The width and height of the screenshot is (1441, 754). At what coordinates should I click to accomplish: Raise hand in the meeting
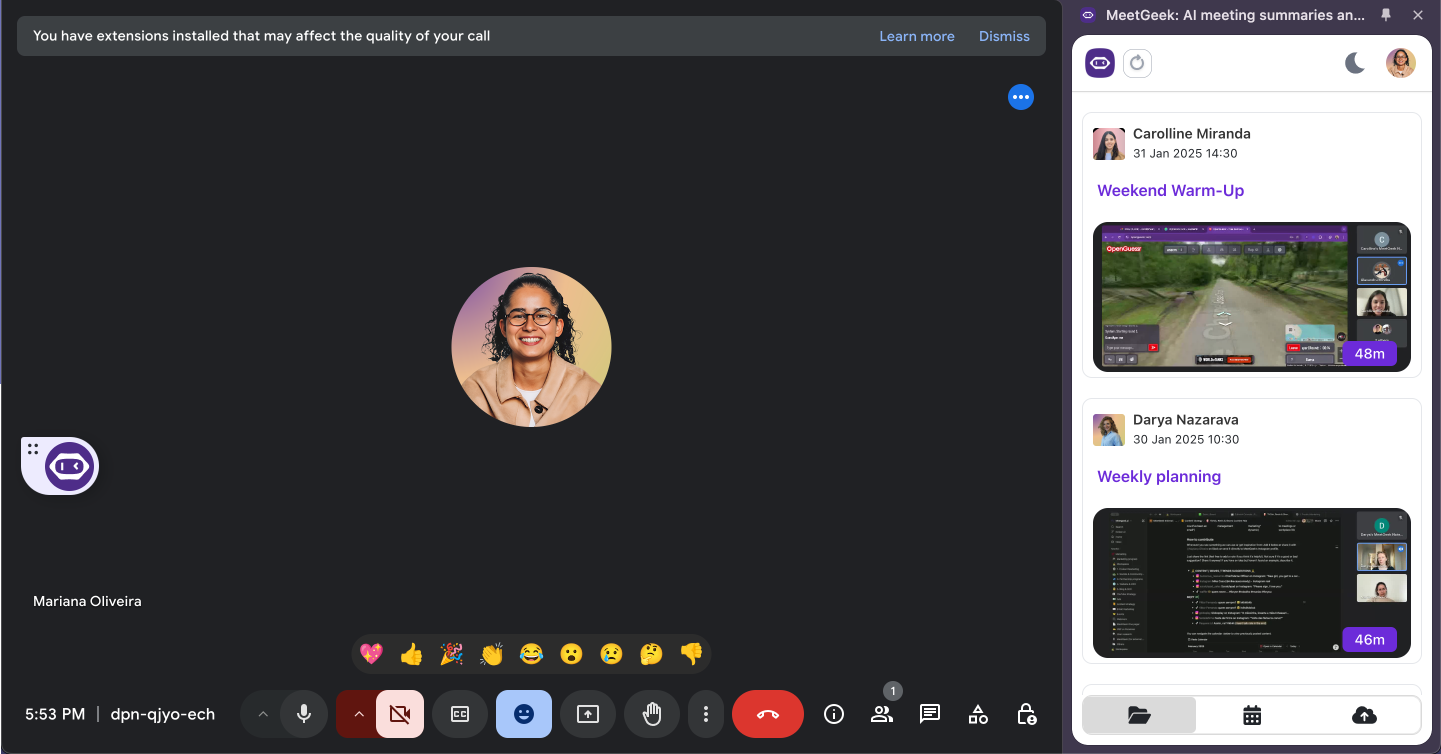tap(652, 714)
